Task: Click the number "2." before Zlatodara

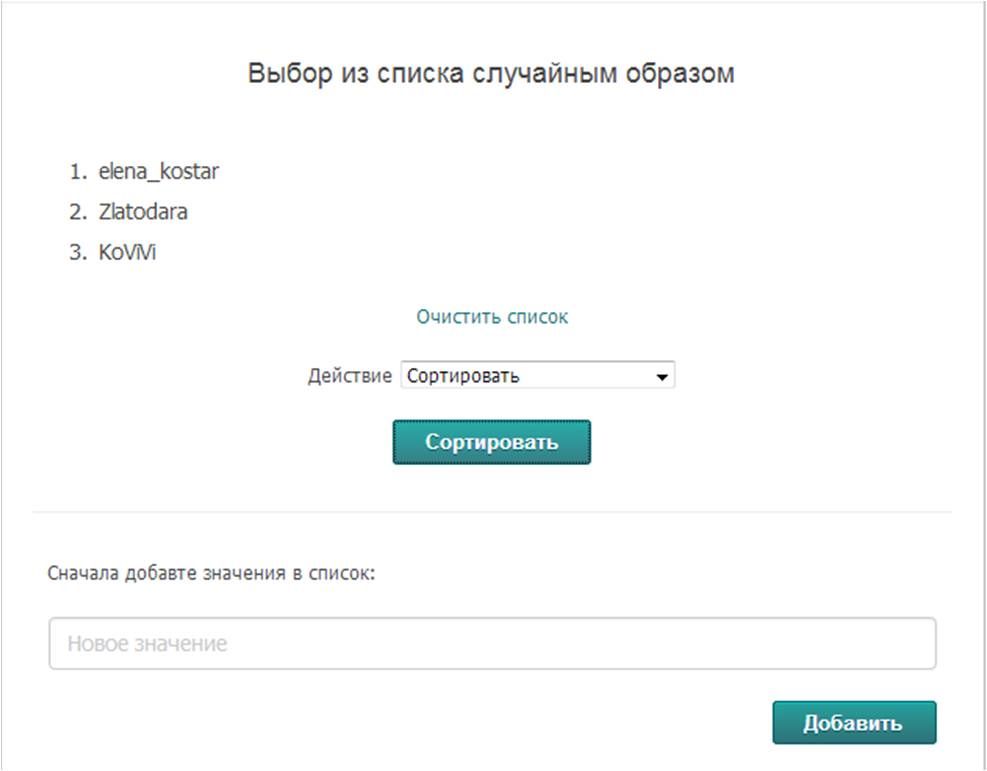Action: [x=79, y=212]
